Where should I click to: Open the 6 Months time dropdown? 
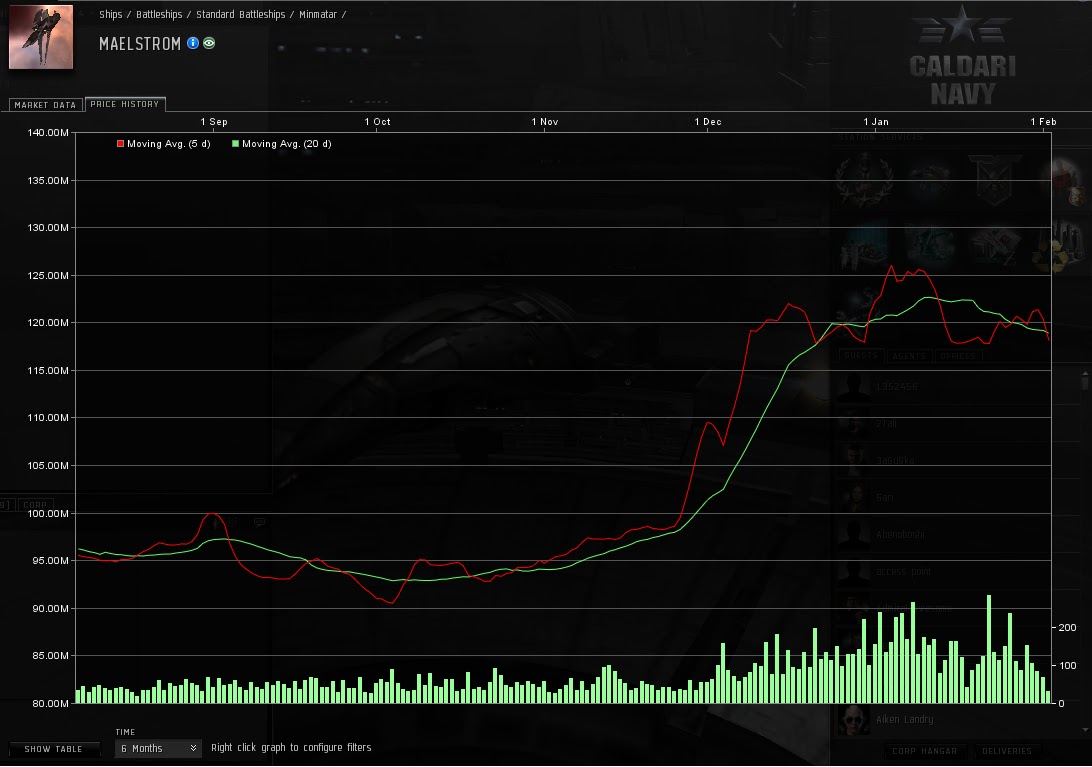[x=158, y=748]
